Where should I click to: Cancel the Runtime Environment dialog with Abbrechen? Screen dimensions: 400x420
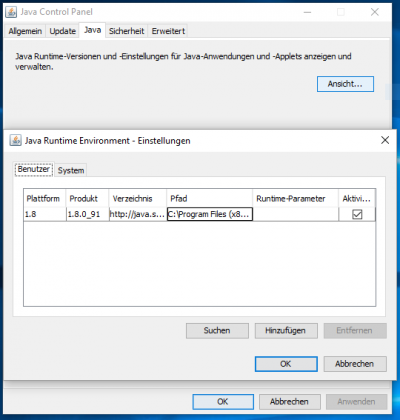click(x=355, y=364)
